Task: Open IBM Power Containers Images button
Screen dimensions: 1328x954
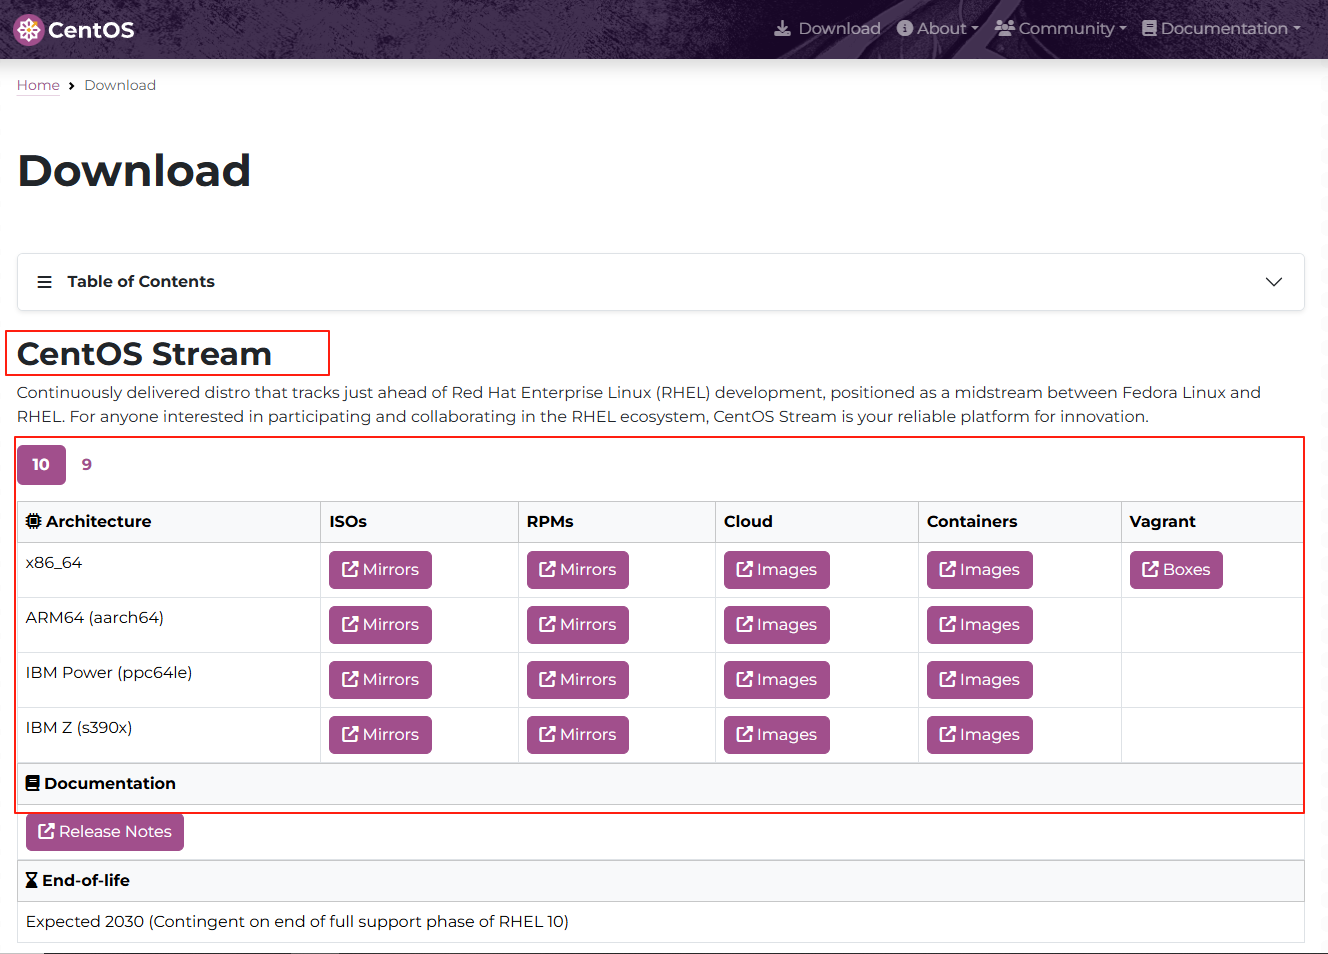Action: click(x=980, y=680)
